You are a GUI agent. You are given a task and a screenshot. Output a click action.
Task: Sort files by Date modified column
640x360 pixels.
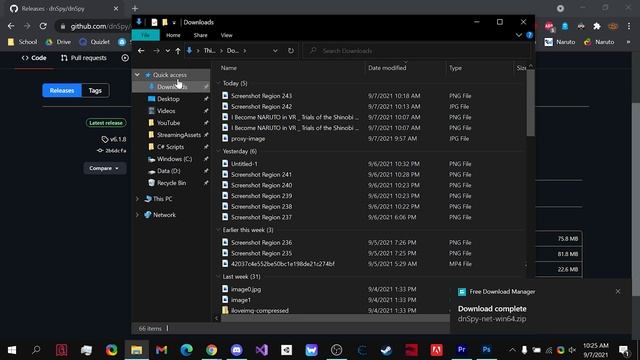[387, 68]
